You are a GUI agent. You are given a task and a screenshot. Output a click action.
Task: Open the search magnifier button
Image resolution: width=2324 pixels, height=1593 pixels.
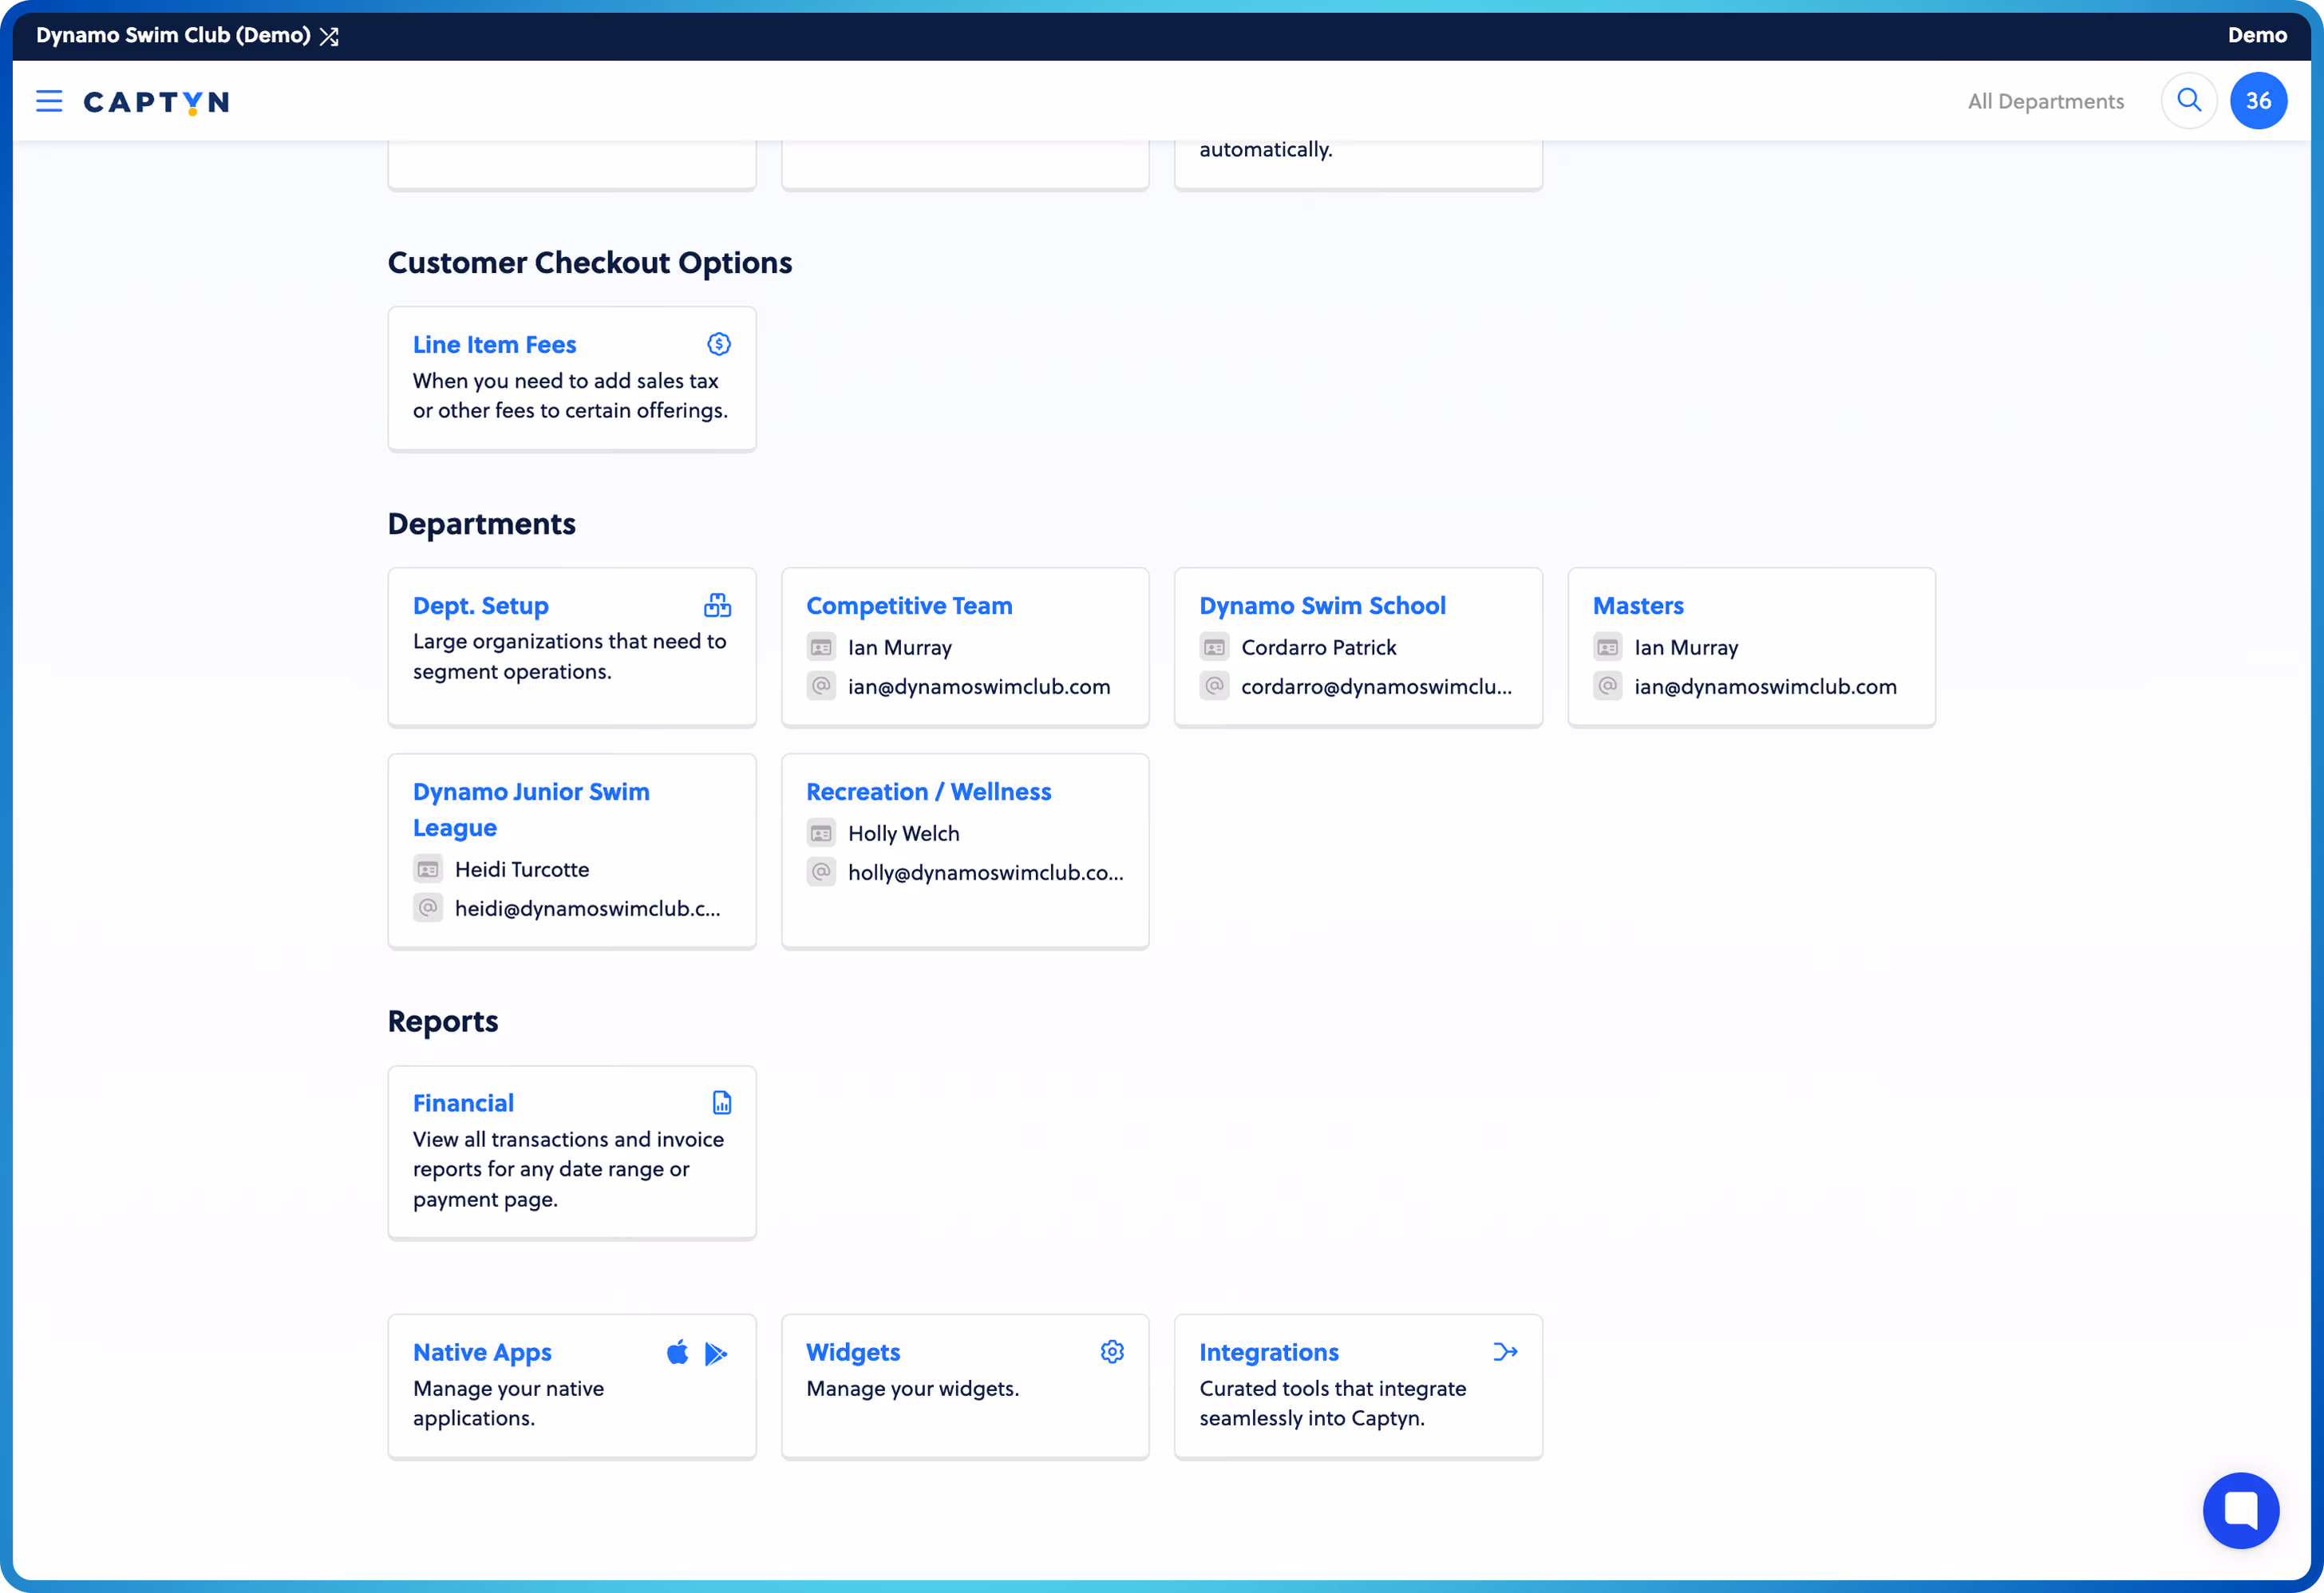(x=2189, y=101)
